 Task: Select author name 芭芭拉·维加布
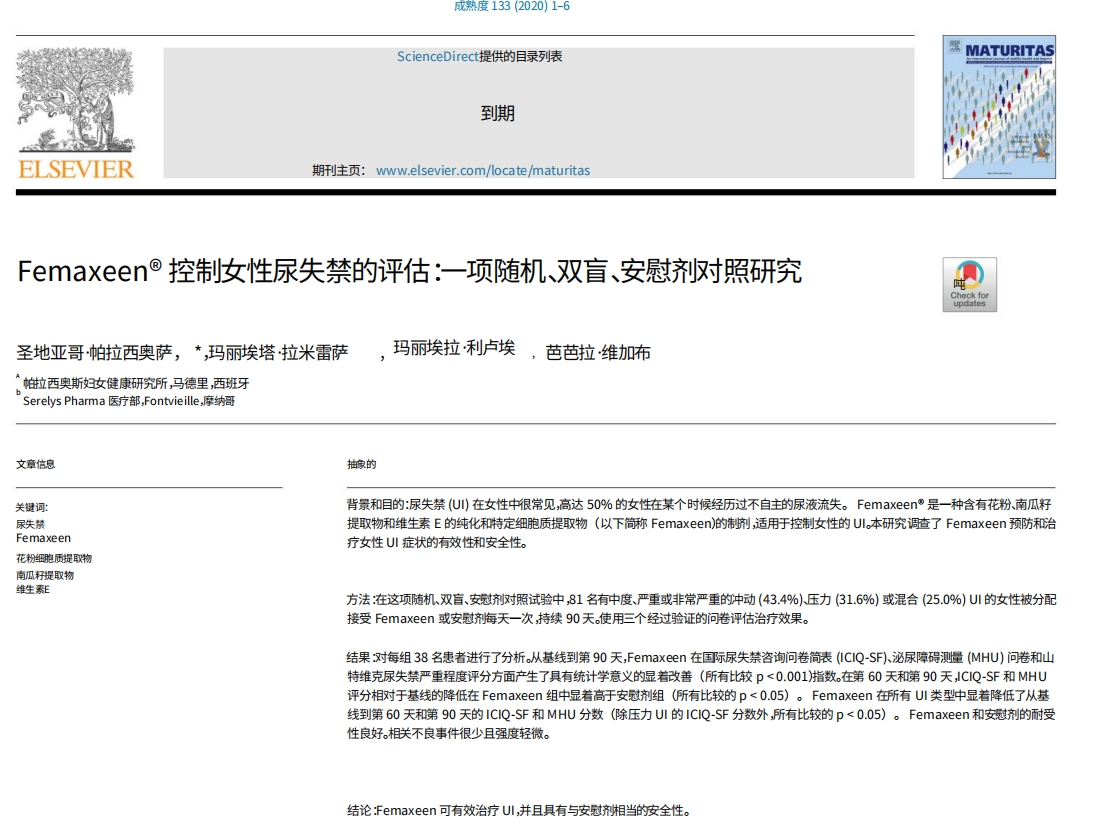[598, 353]
